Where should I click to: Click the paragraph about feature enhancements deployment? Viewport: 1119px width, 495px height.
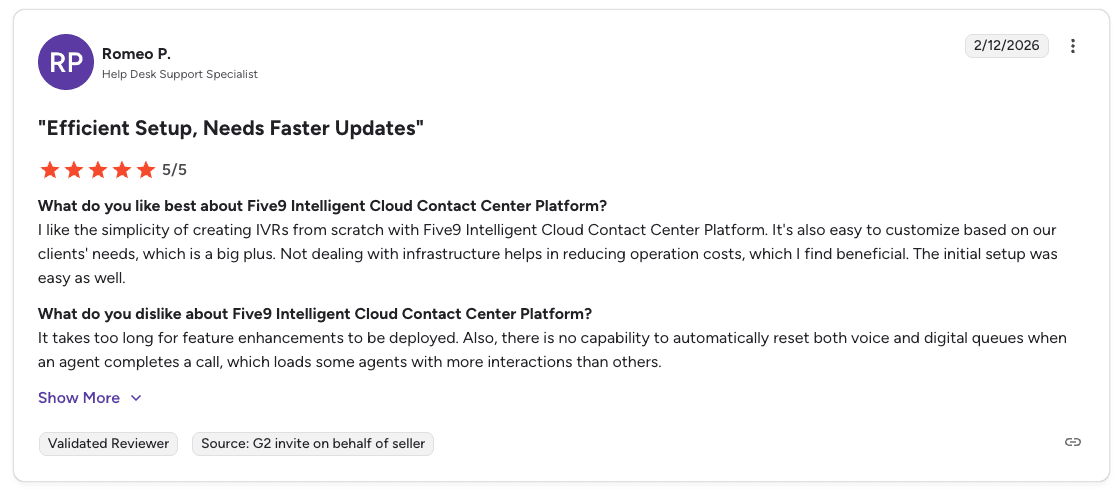point(552,350)
